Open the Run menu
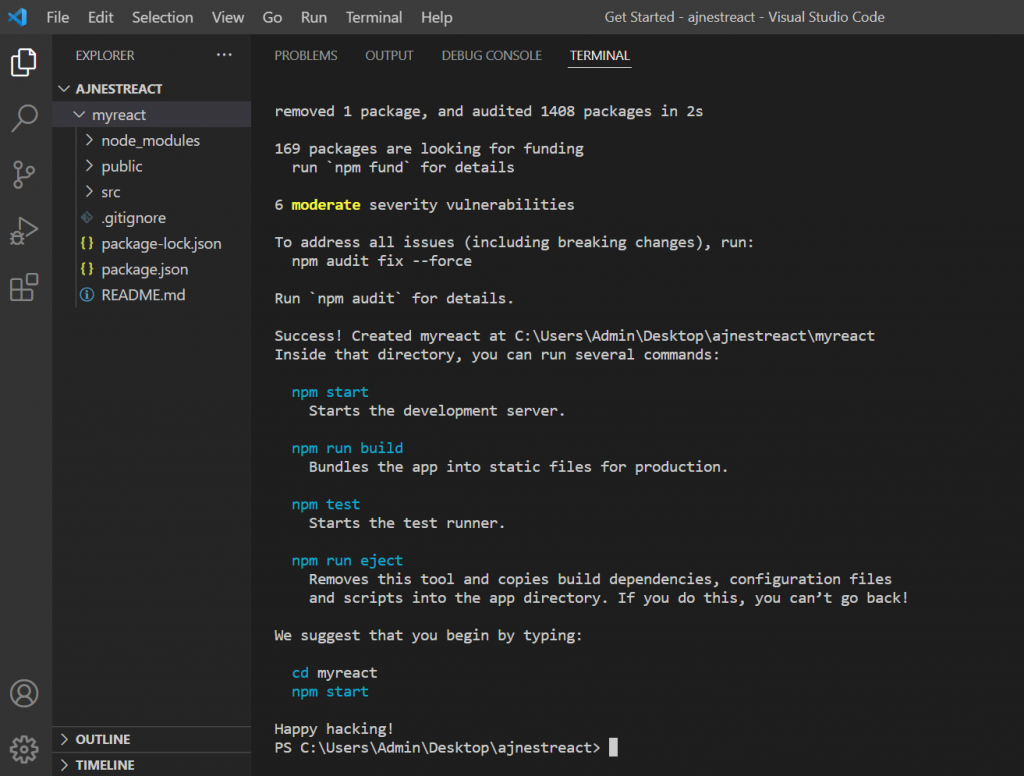The width and height of the screenshot is (1024, 776). pos(313,17)
